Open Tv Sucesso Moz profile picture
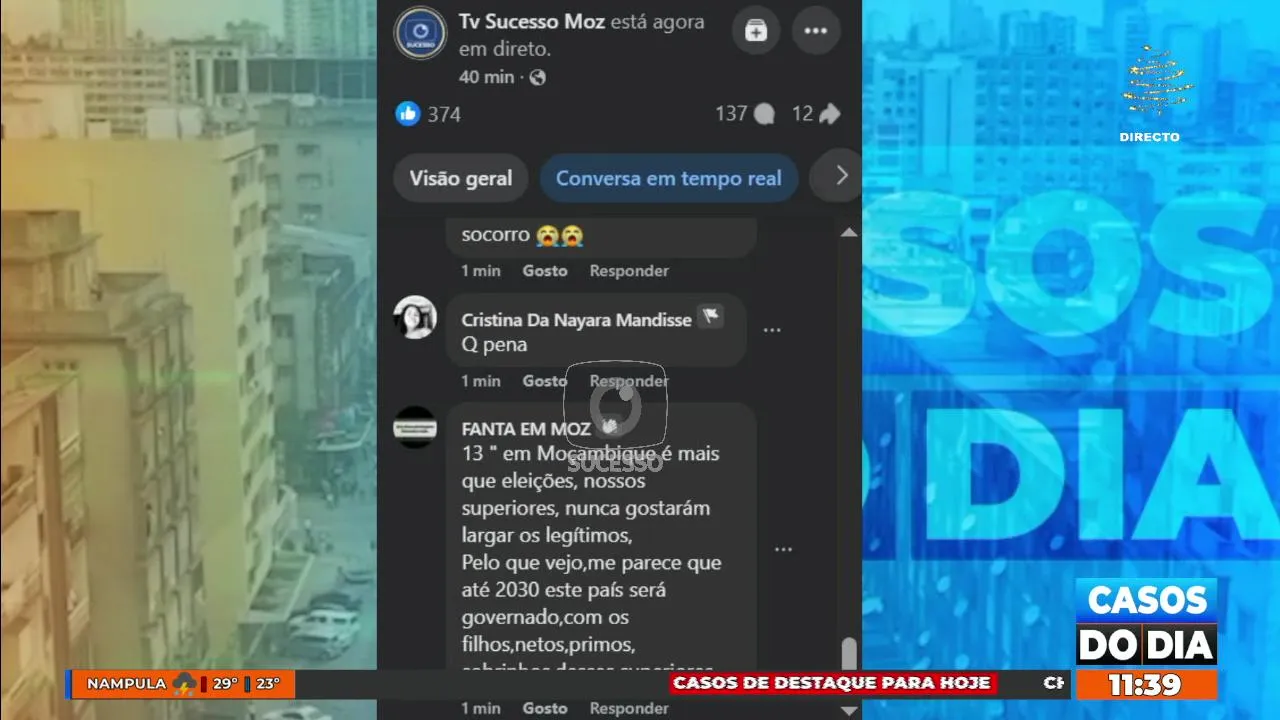The image size is (1280, 720). [x=420, y=33]
